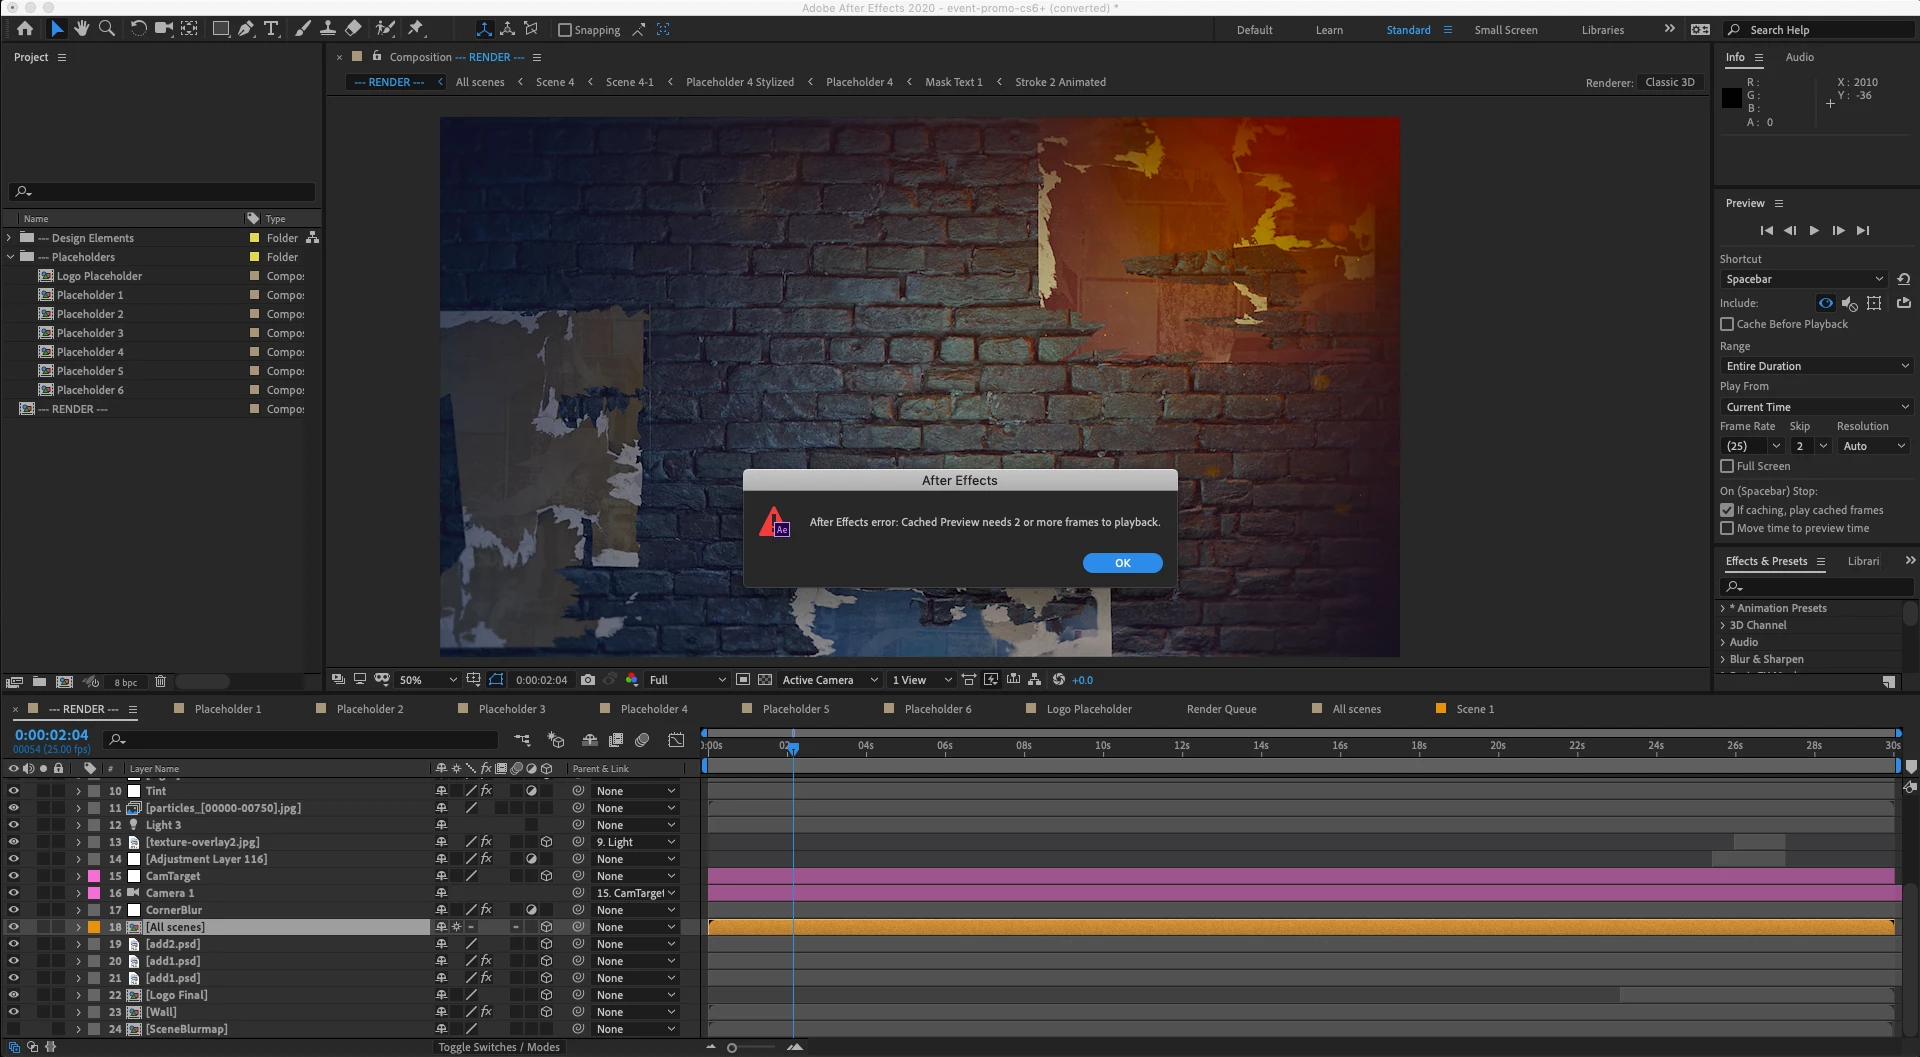Viewport: 1920px width, 1057px height.
Task: Open the Range Entire Duration dropdown
Action: (x=1816, y=366)
